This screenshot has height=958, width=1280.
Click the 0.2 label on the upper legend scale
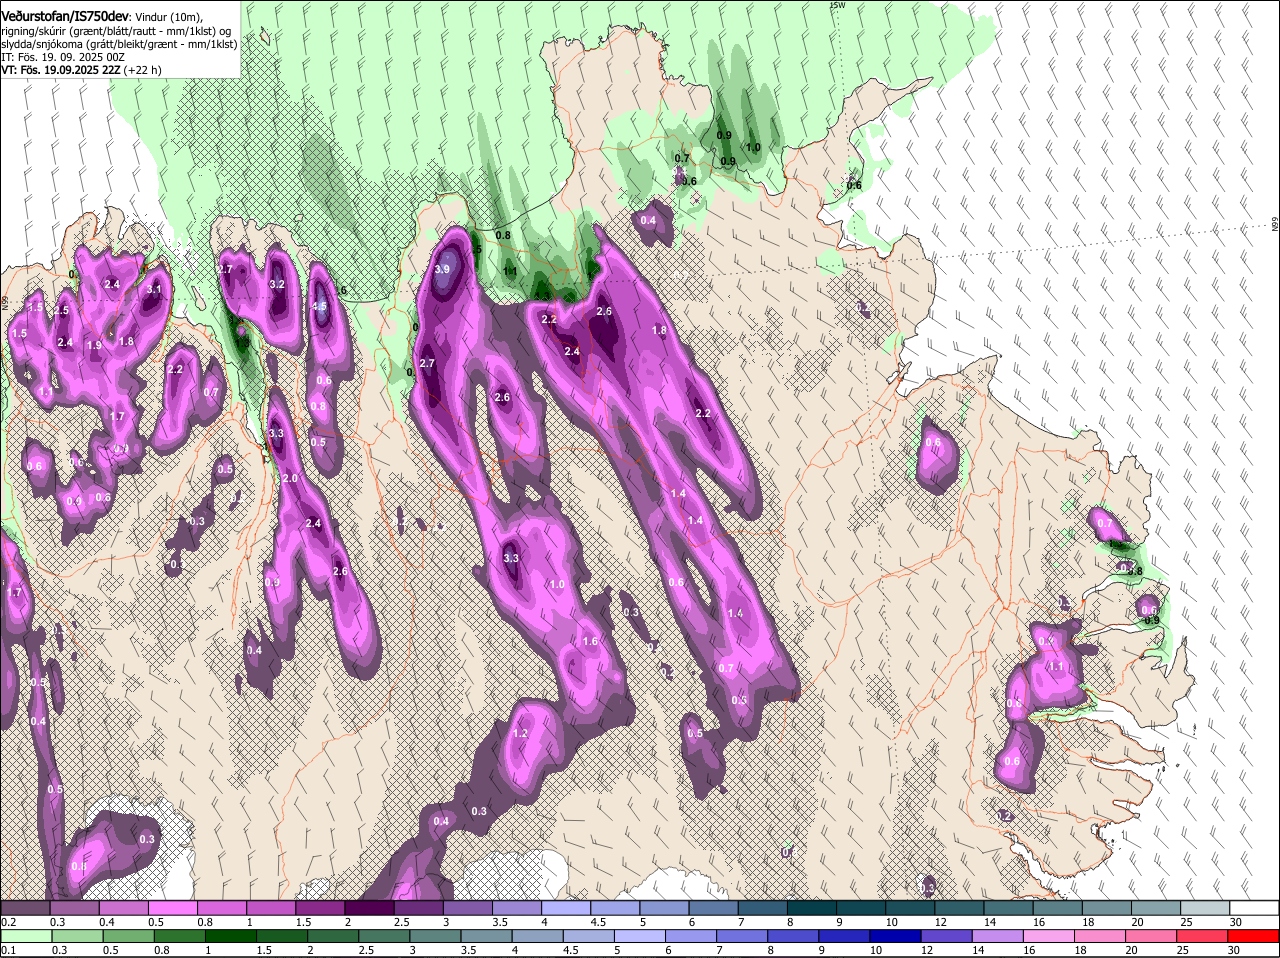coord(8,922)
